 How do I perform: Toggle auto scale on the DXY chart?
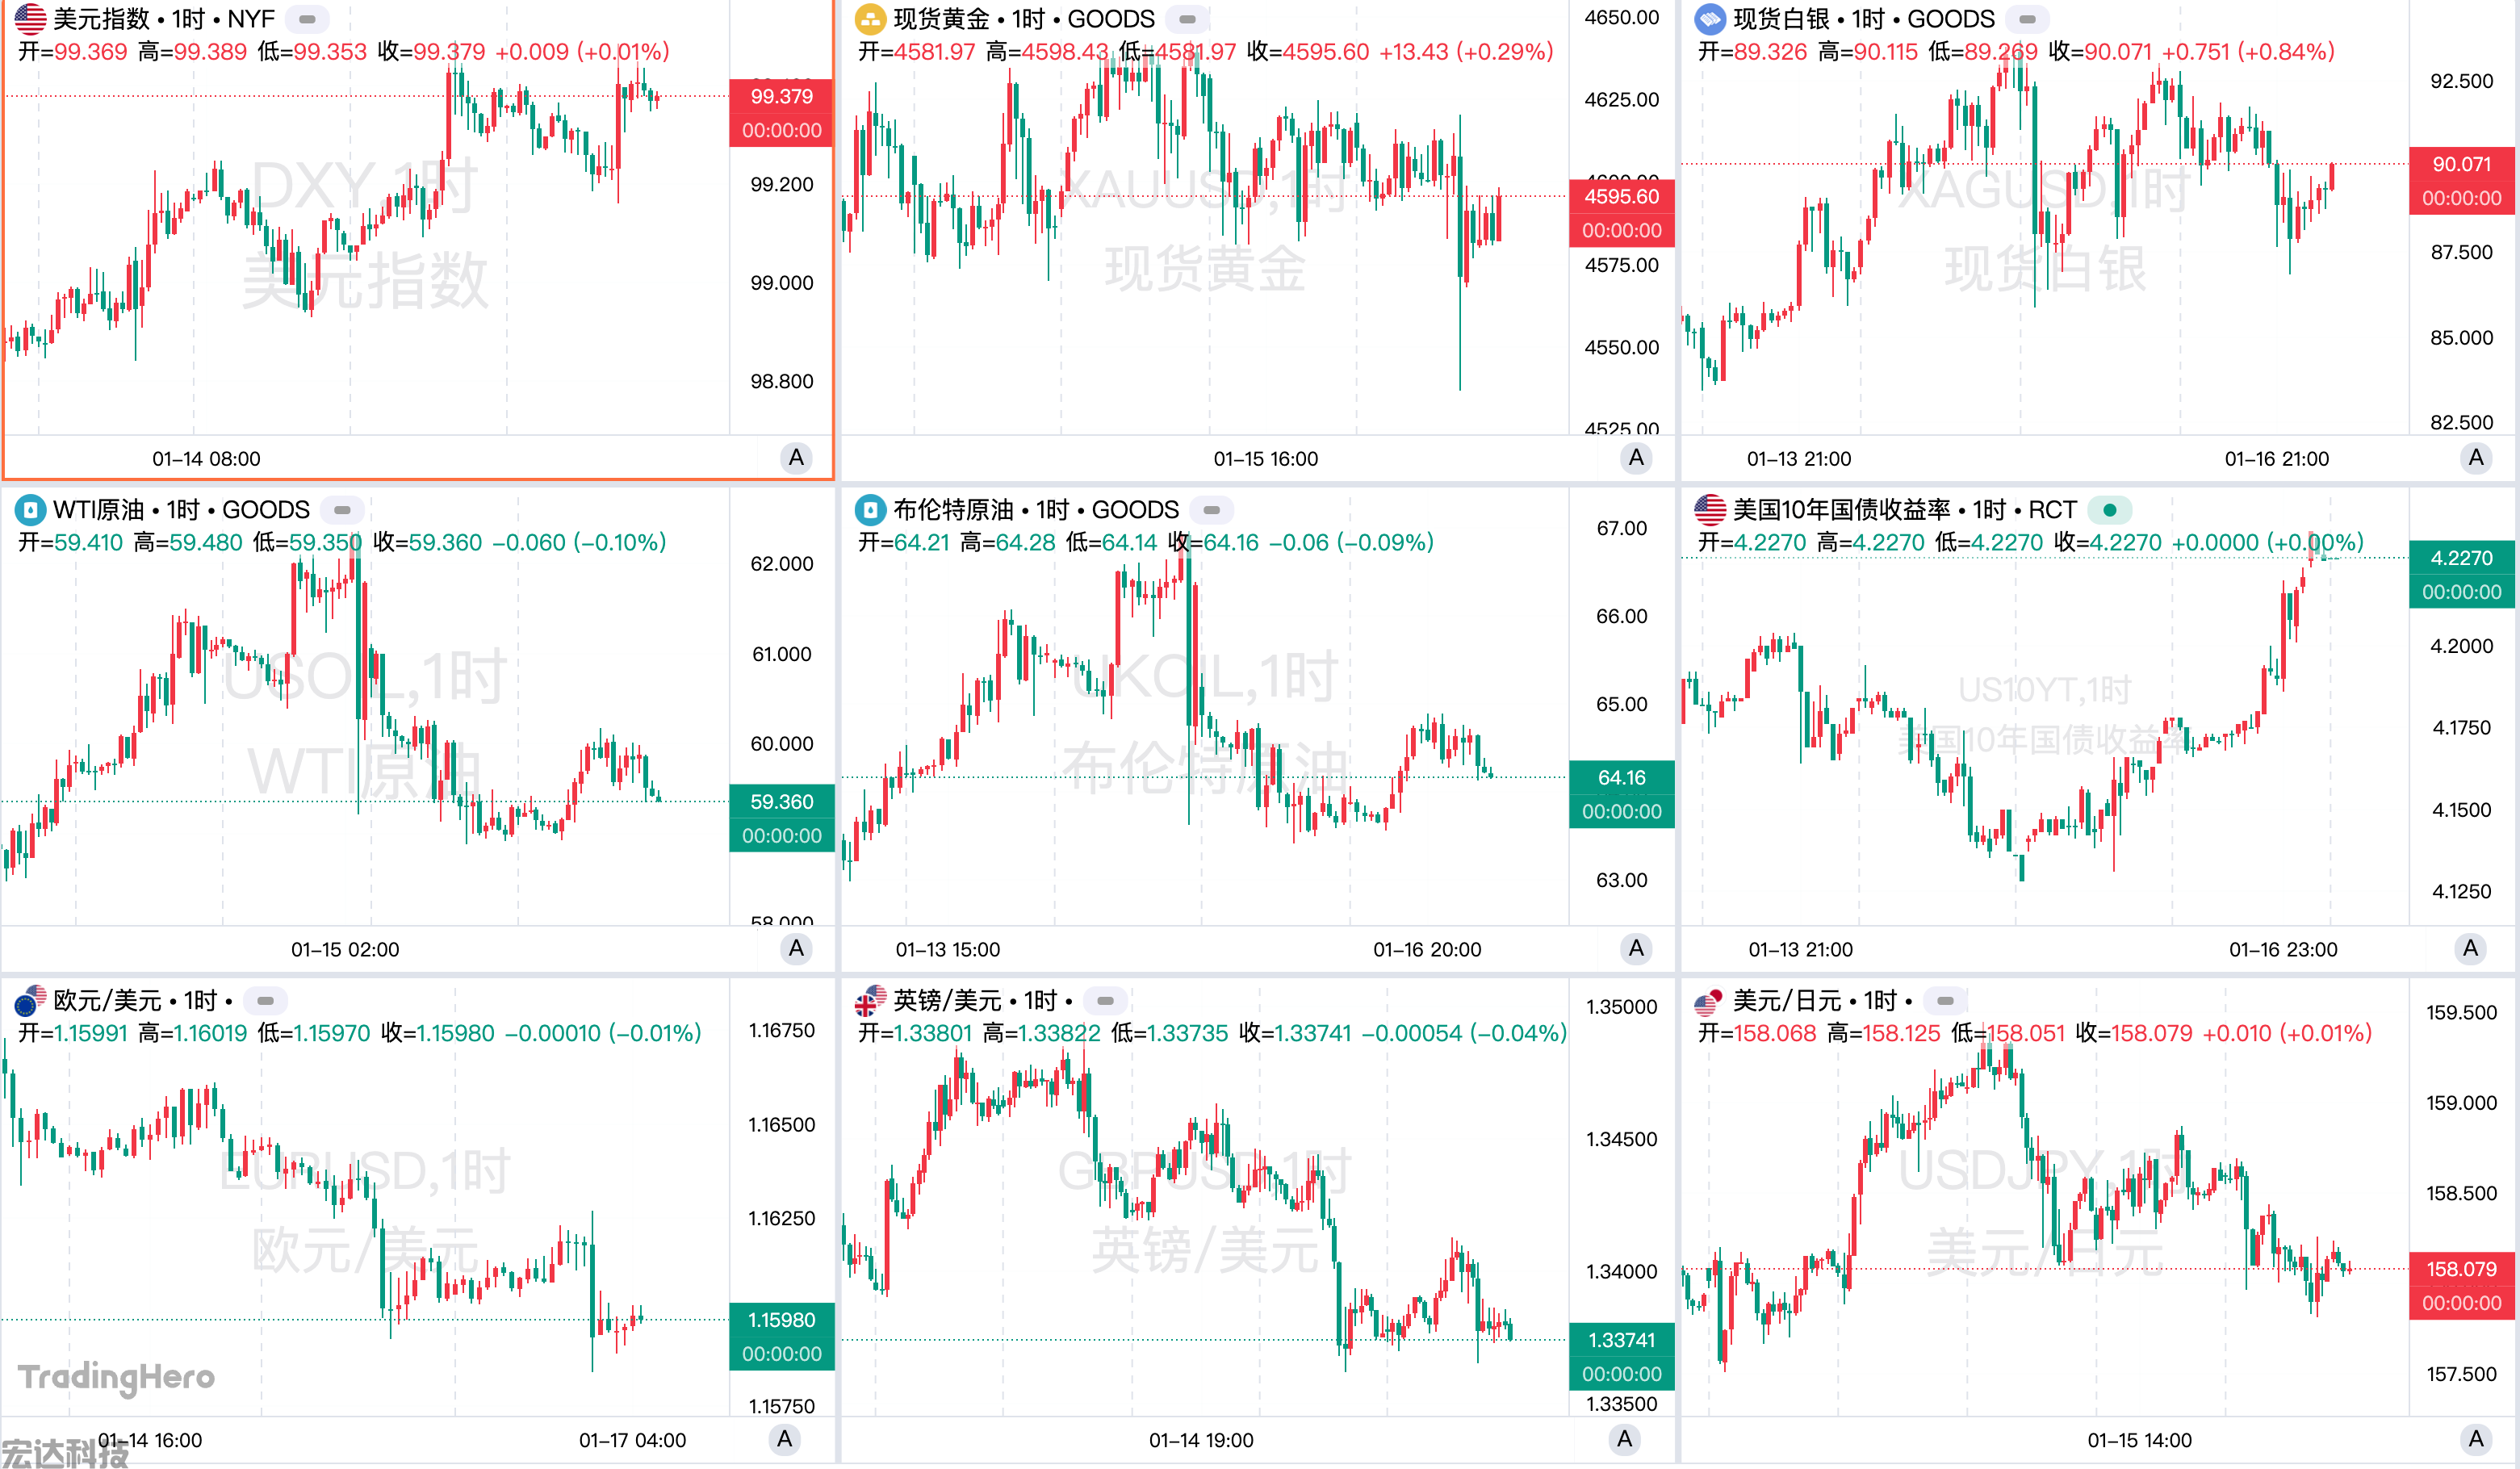pyautogui.click(x=796, y=458)
